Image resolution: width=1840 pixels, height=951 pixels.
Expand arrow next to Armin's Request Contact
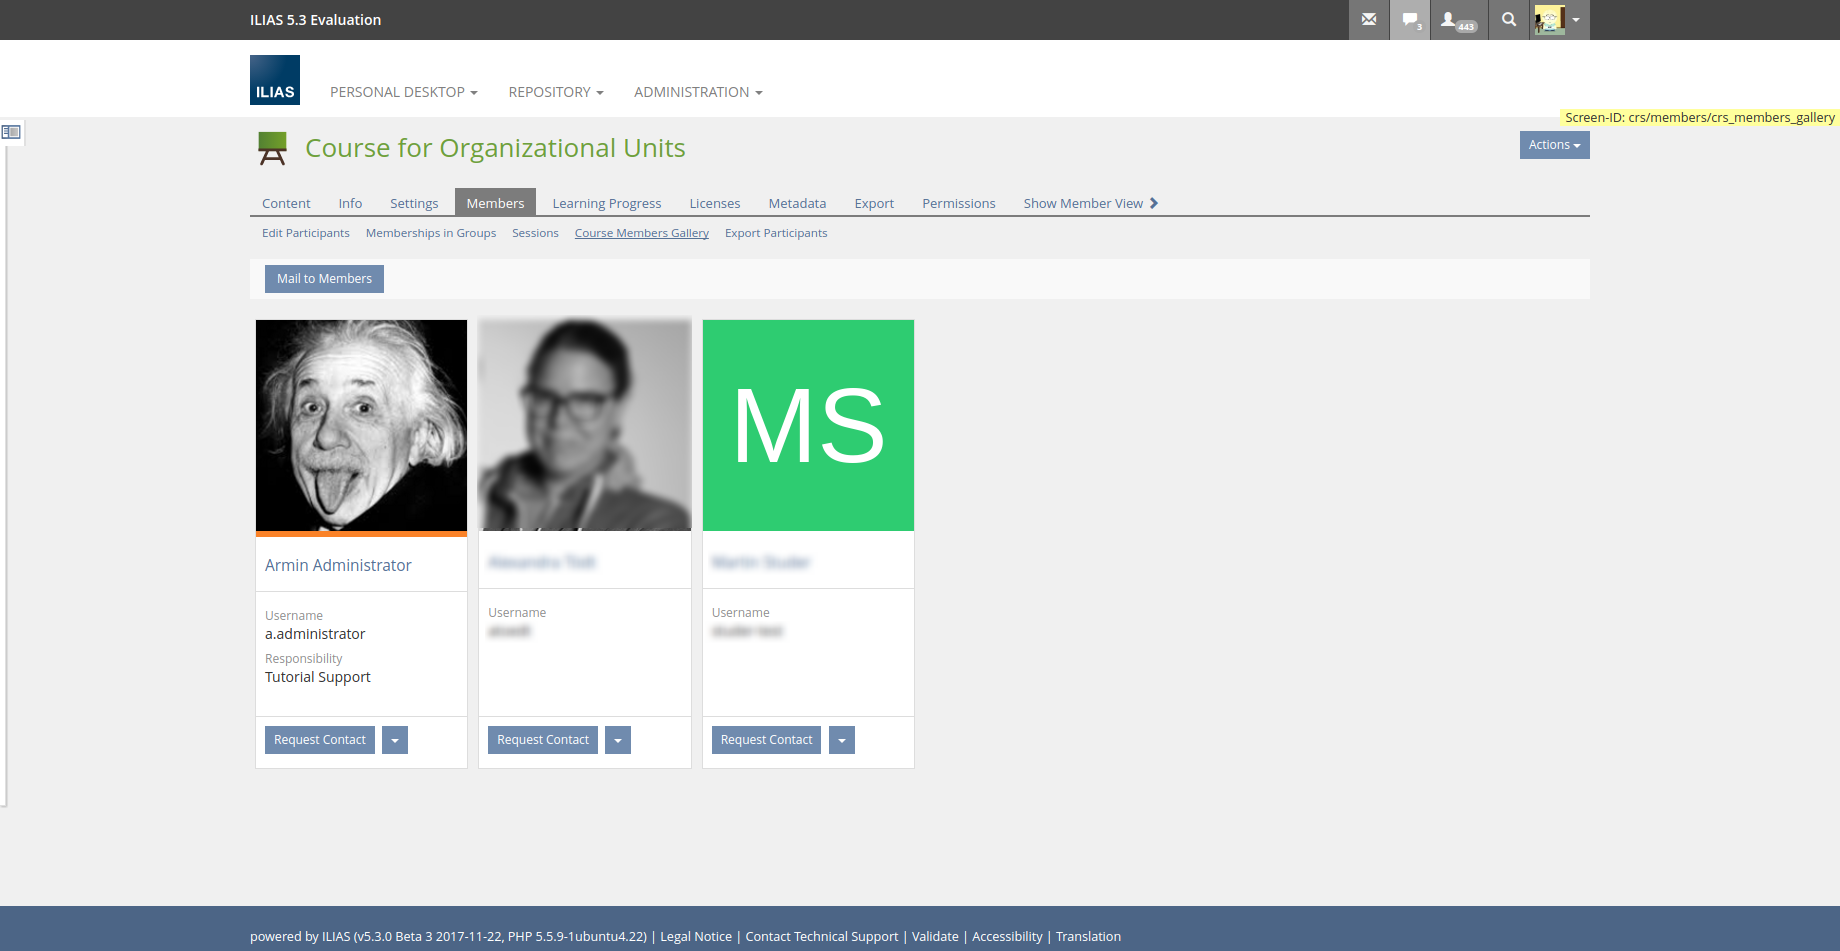pyautogui.click(x=395, y=740)
